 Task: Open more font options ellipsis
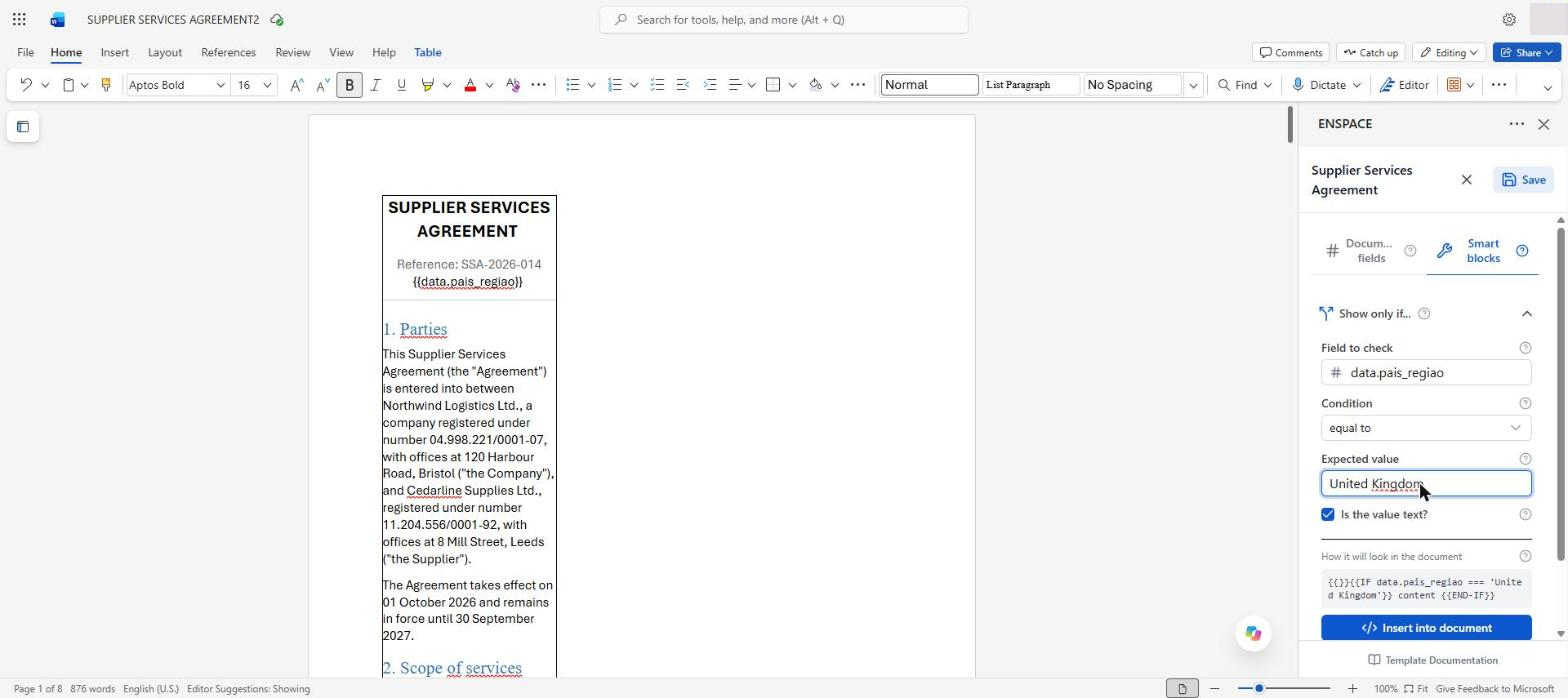(538, 85)
